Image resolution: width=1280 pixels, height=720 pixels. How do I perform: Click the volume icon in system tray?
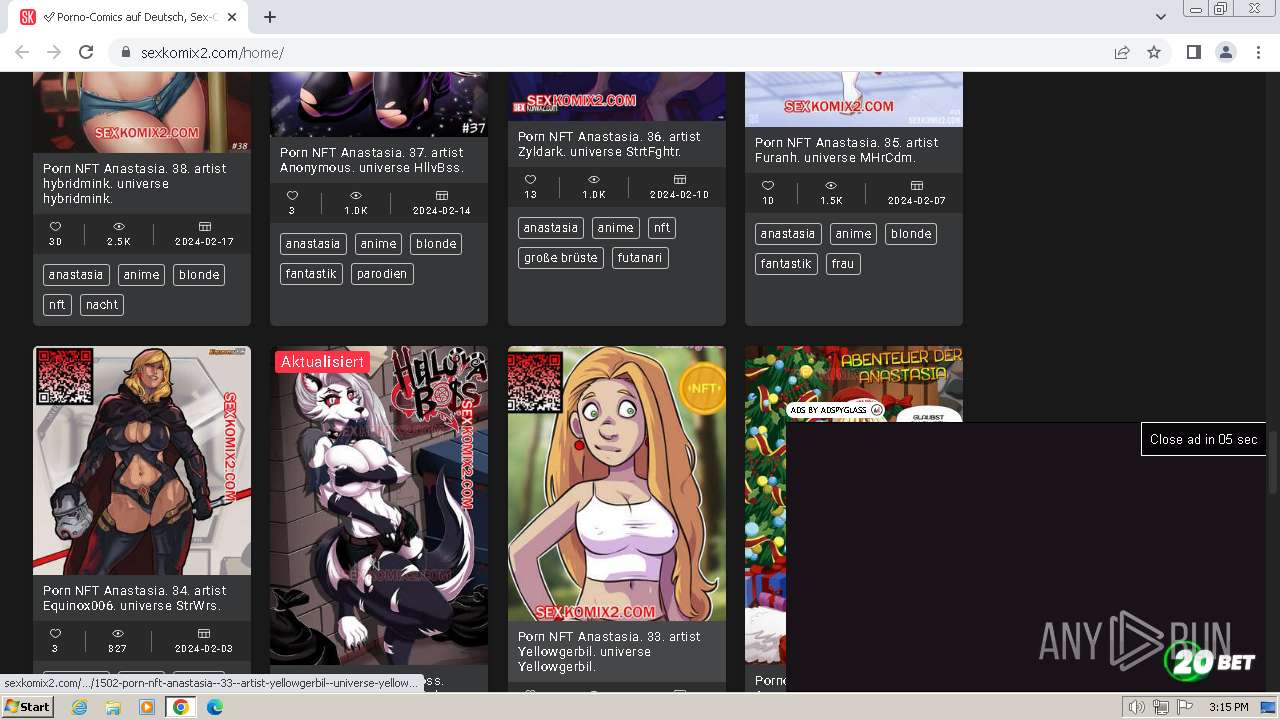[1137, 707]
